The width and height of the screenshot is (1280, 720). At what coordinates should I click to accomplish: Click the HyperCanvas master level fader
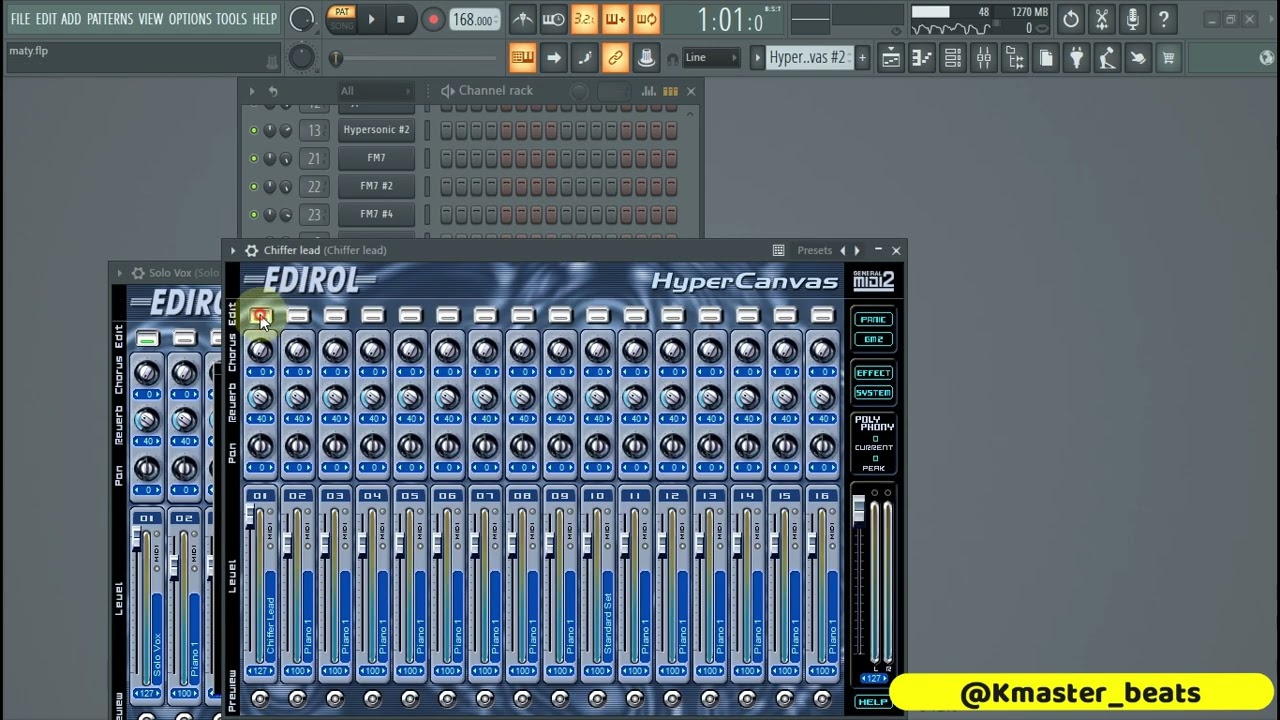(858, 509)
